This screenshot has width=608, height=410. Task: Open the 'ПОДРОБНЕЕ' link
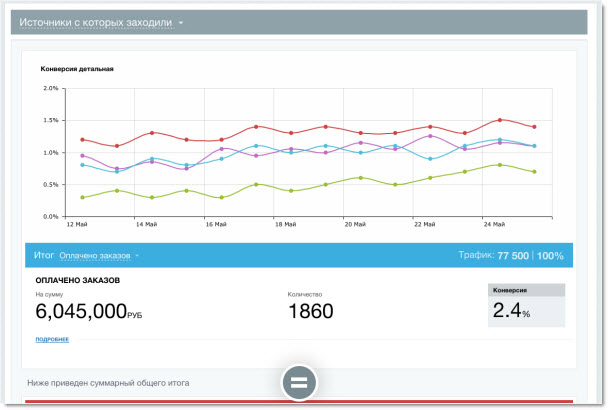(x=52, y=339)
